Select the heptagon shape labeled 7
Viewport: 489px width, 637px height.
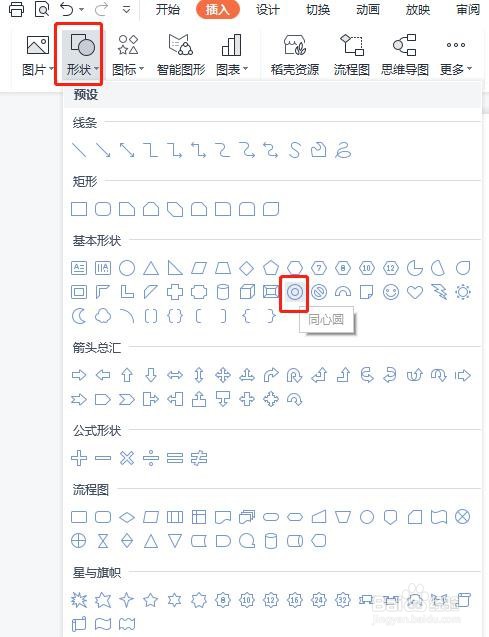(x=319, y=268)
